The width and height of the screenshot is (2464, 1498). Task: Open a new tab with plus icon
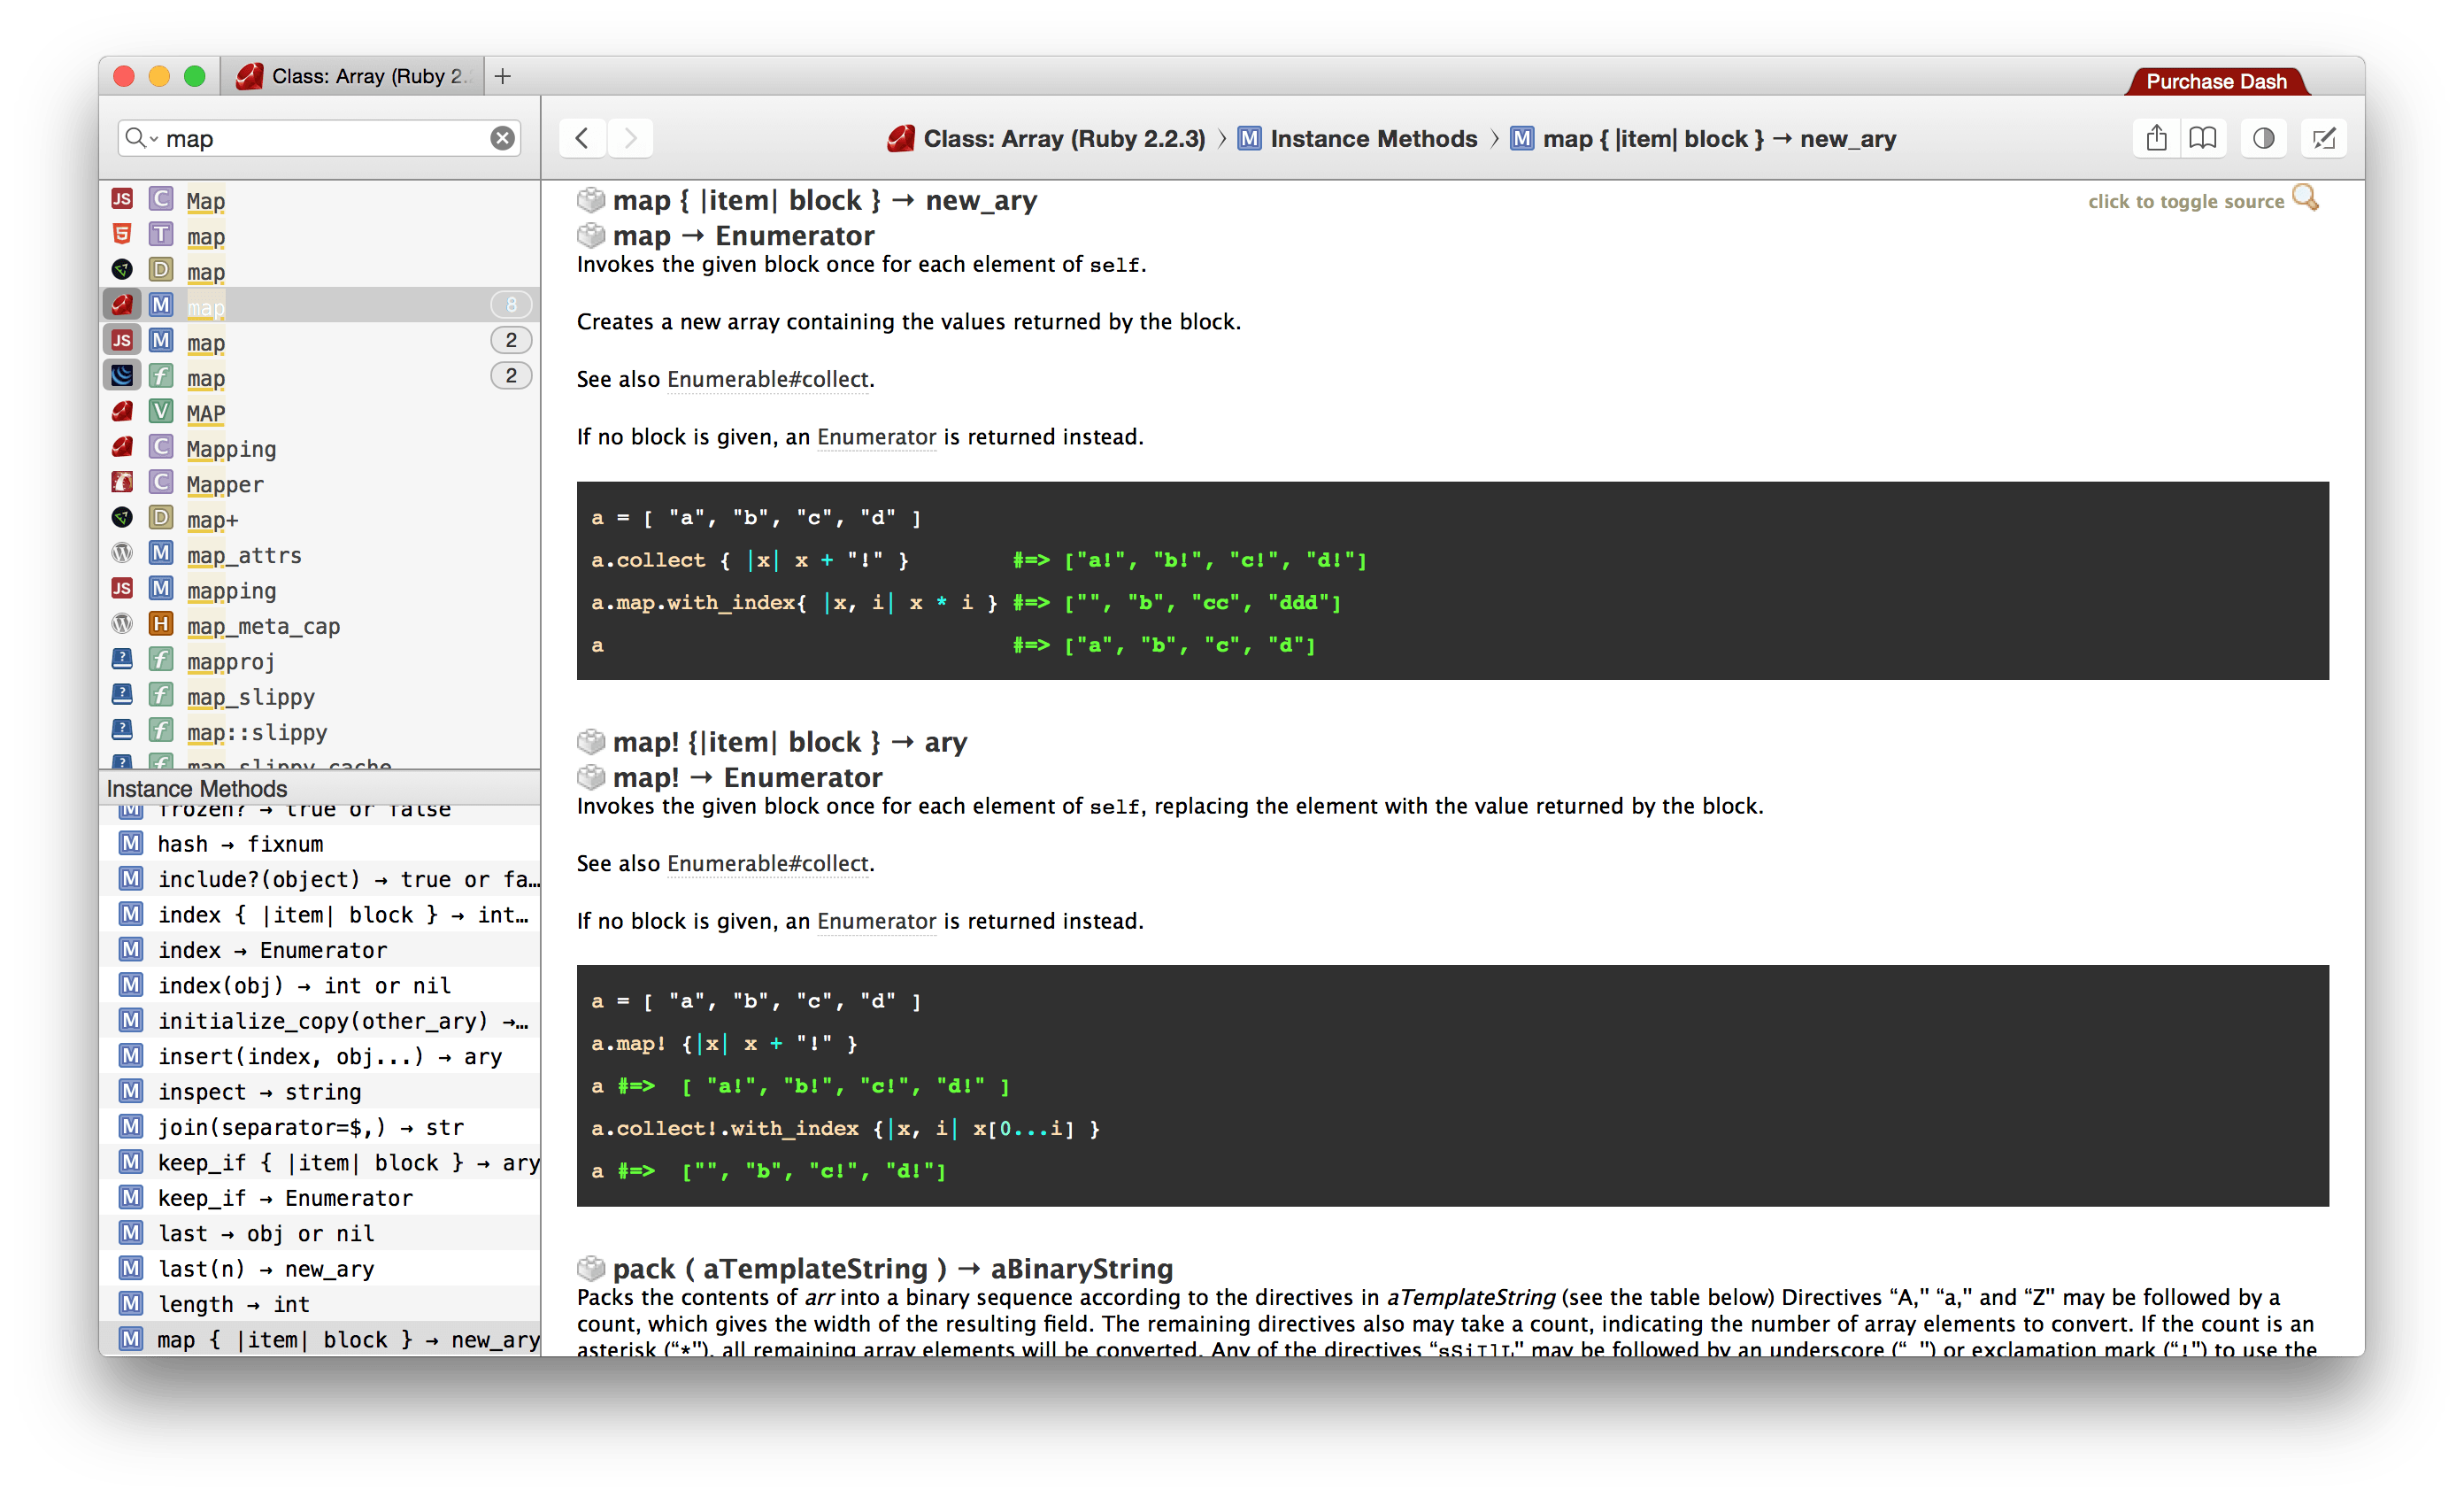pyautogui.click(x=503, y=76)
